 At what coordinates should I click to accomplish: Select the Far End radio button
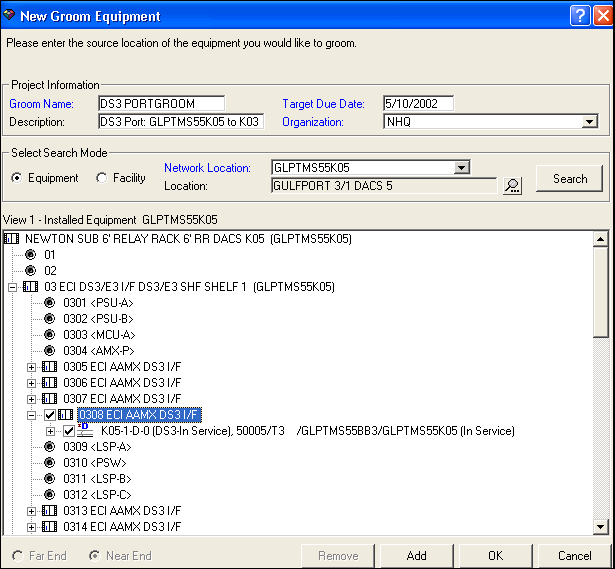click(17, 556)
